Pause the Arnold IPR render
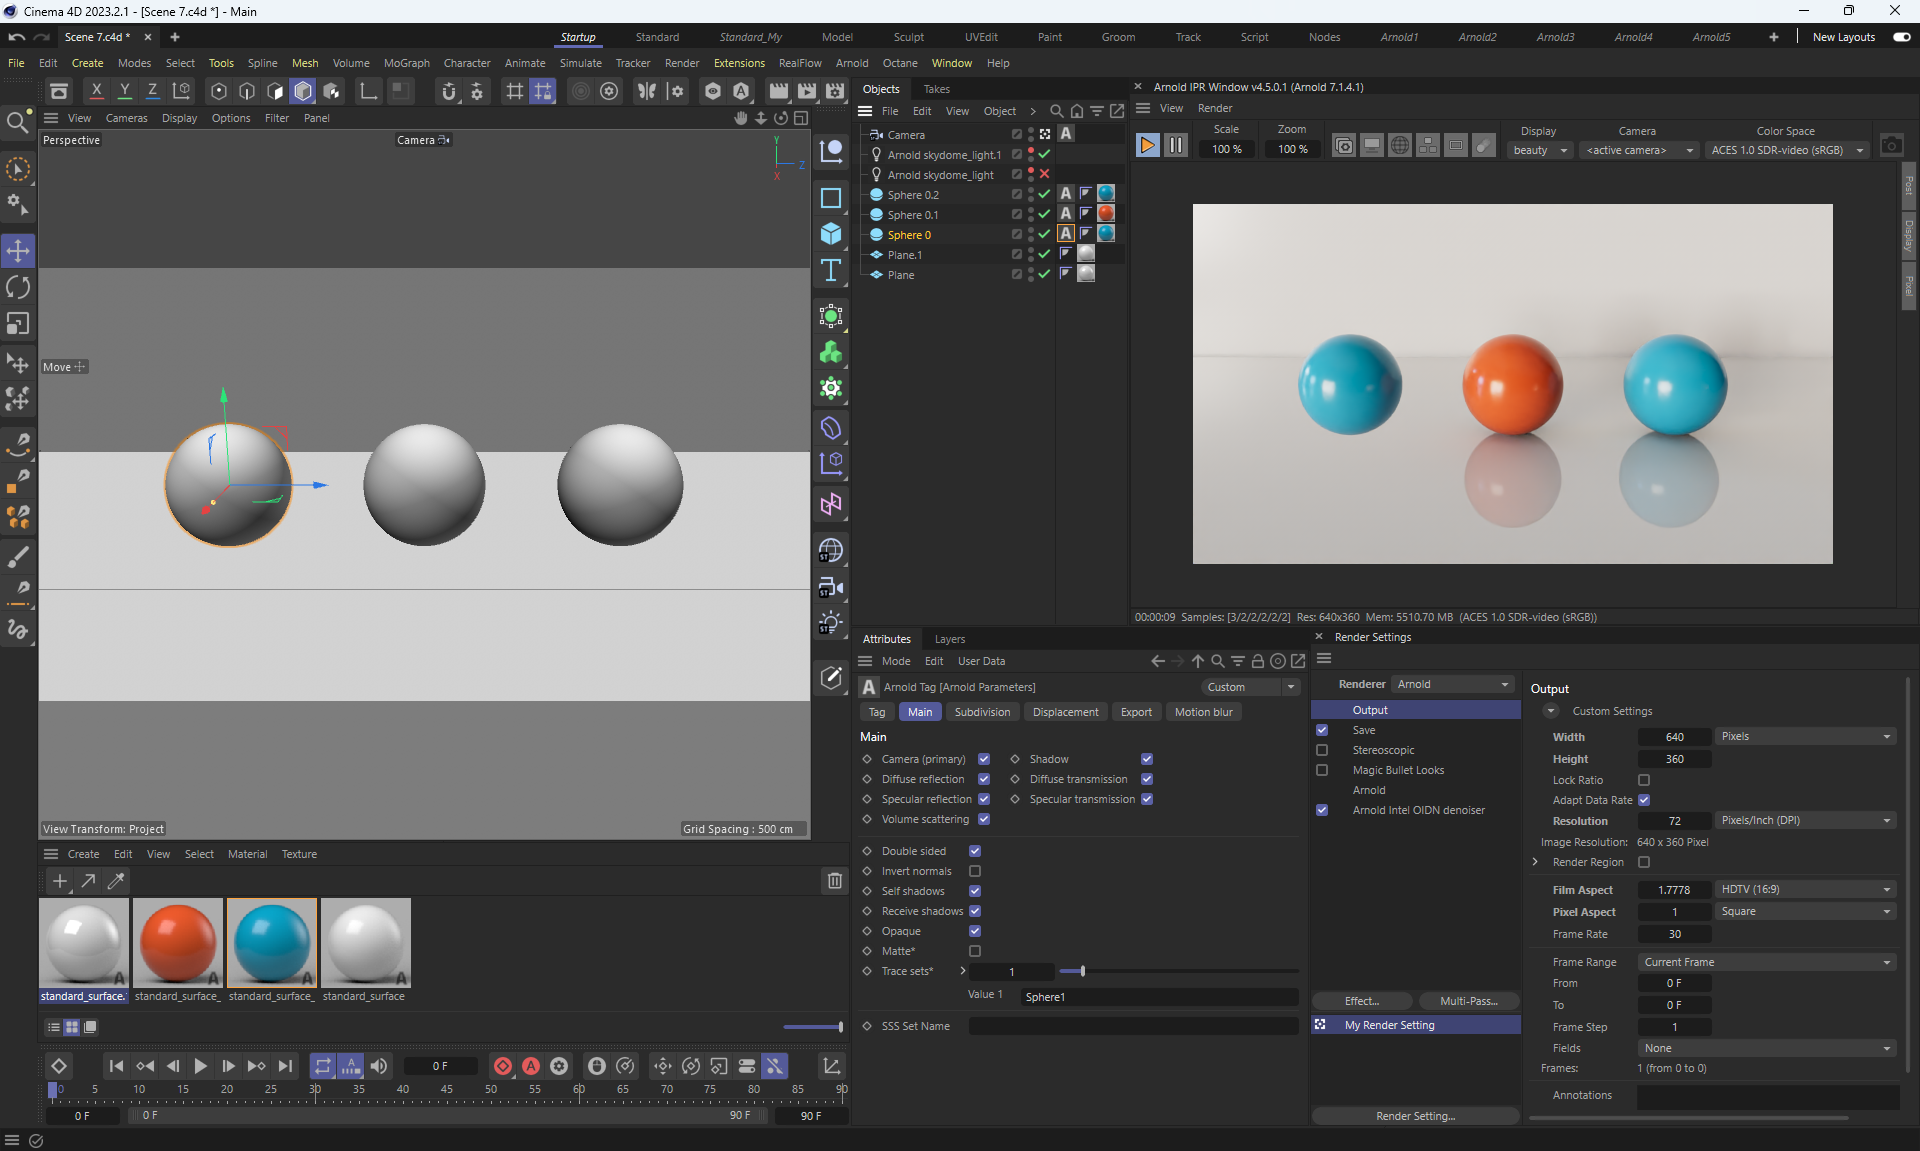 click(x=1176, y=146)
